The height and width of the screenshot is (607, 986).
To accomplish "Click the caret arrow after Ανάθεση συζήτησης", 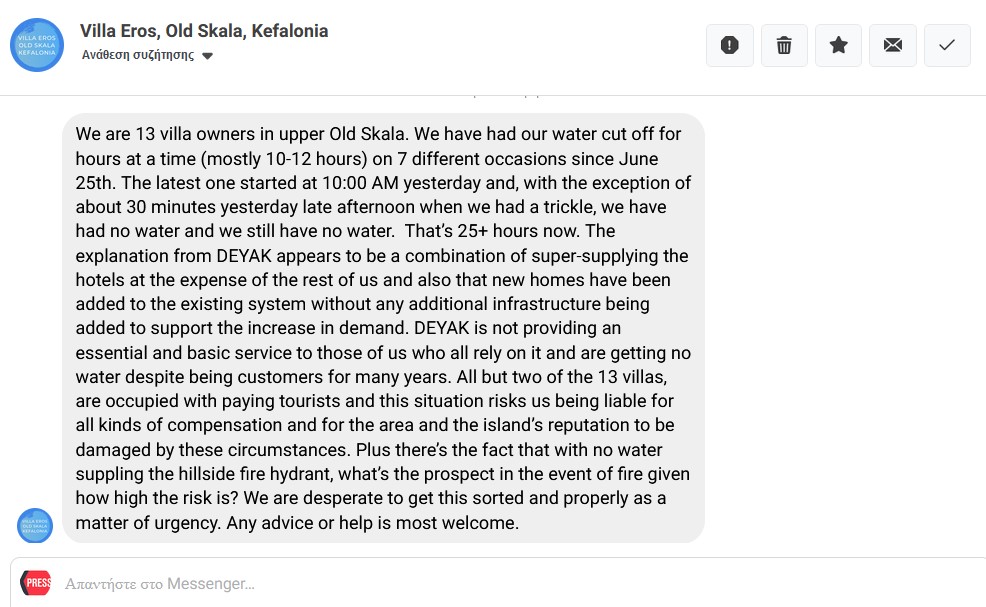I will tap(208, 56).
